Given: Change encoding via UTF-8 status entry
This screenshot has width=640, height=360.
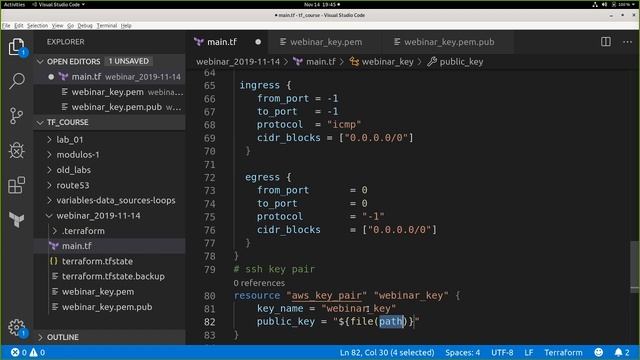Looking at the screenshot, I should (502, 352).
